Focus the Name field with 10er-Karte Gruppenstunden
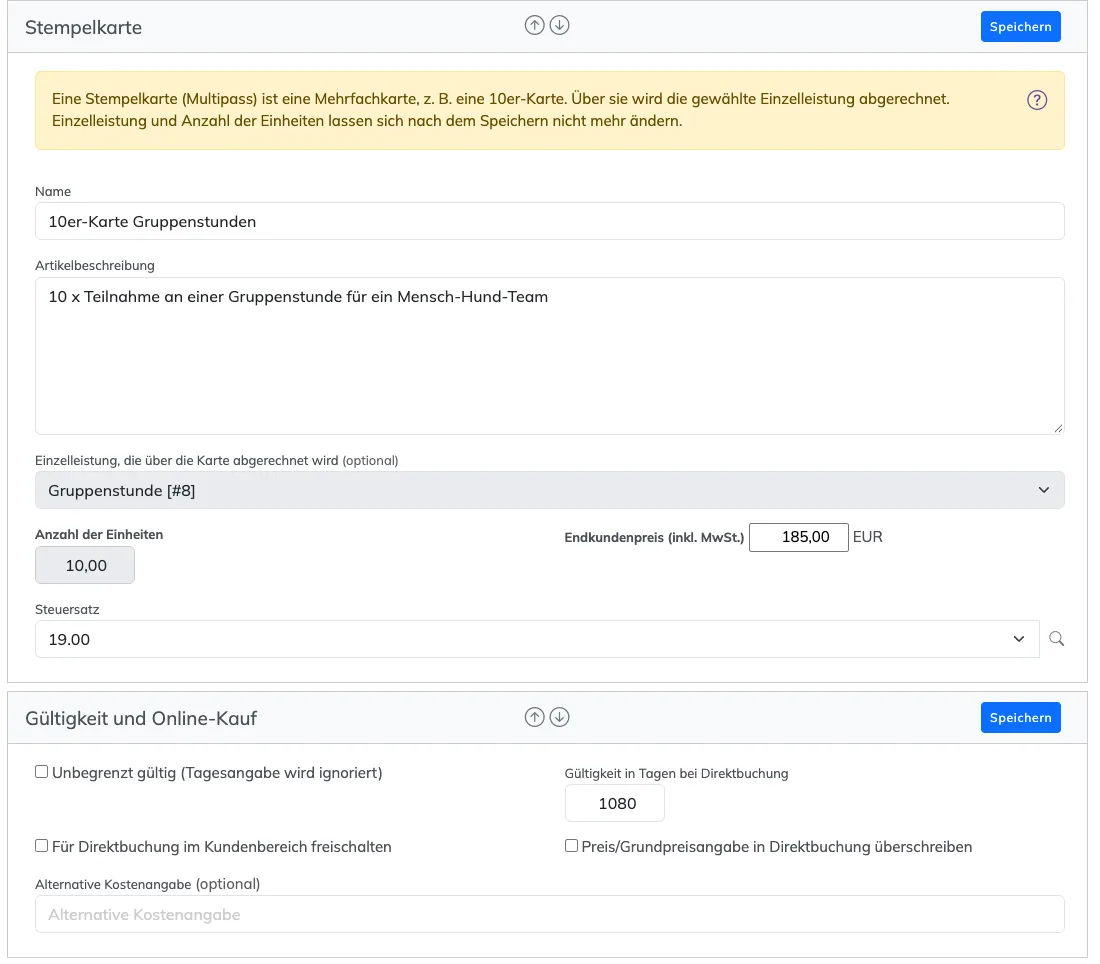The image size is (1100, 964). pos(549,222)
